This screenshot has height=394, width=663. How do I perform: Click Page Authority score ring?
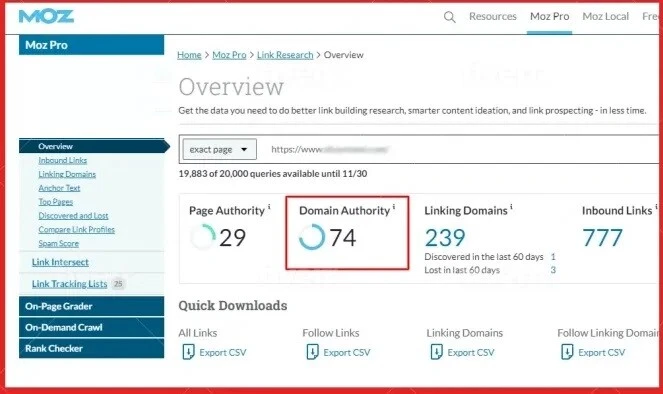coord(203,237)
